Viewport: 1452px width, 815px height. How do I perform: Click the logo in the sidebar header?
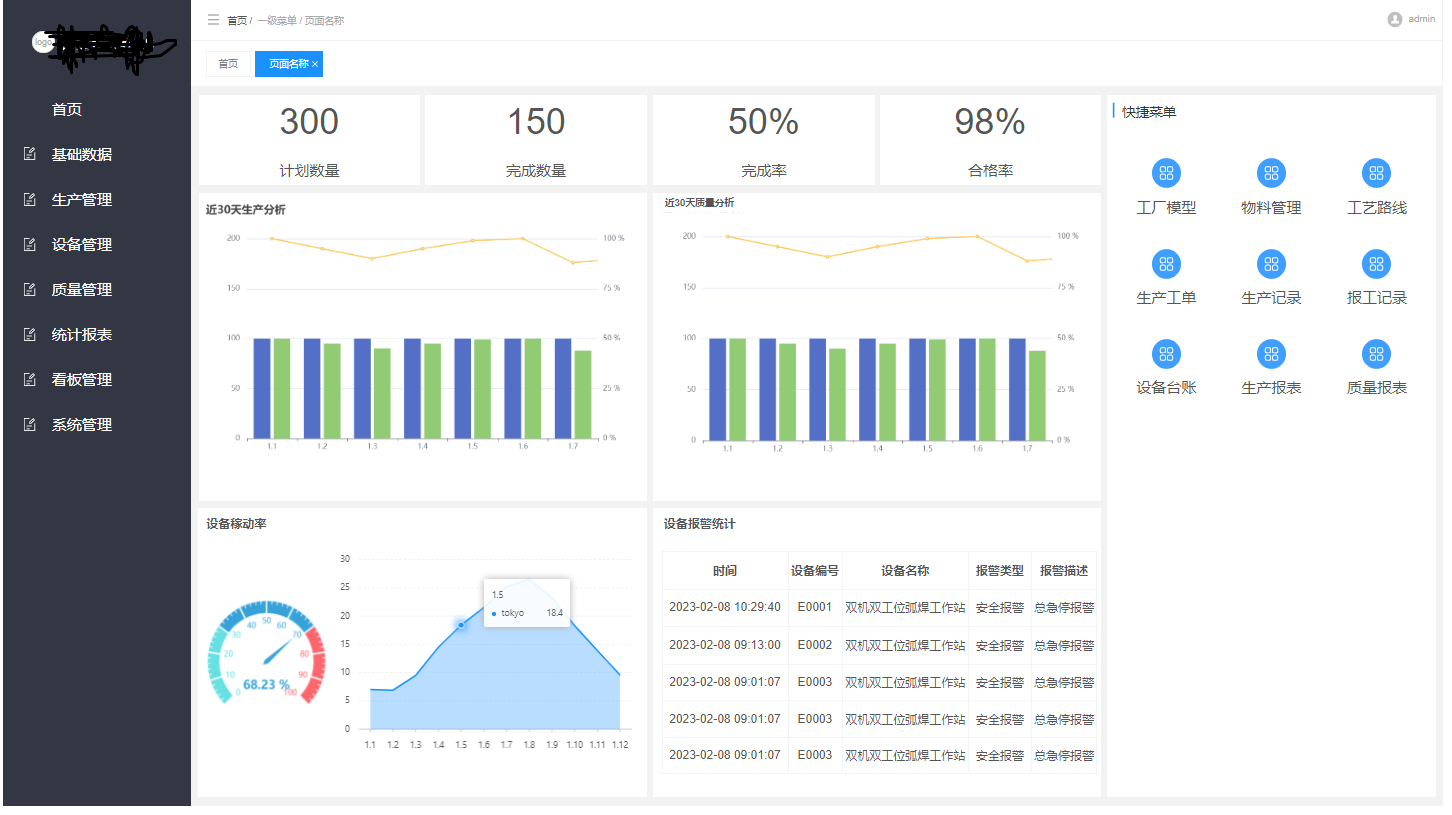point(42,43)
